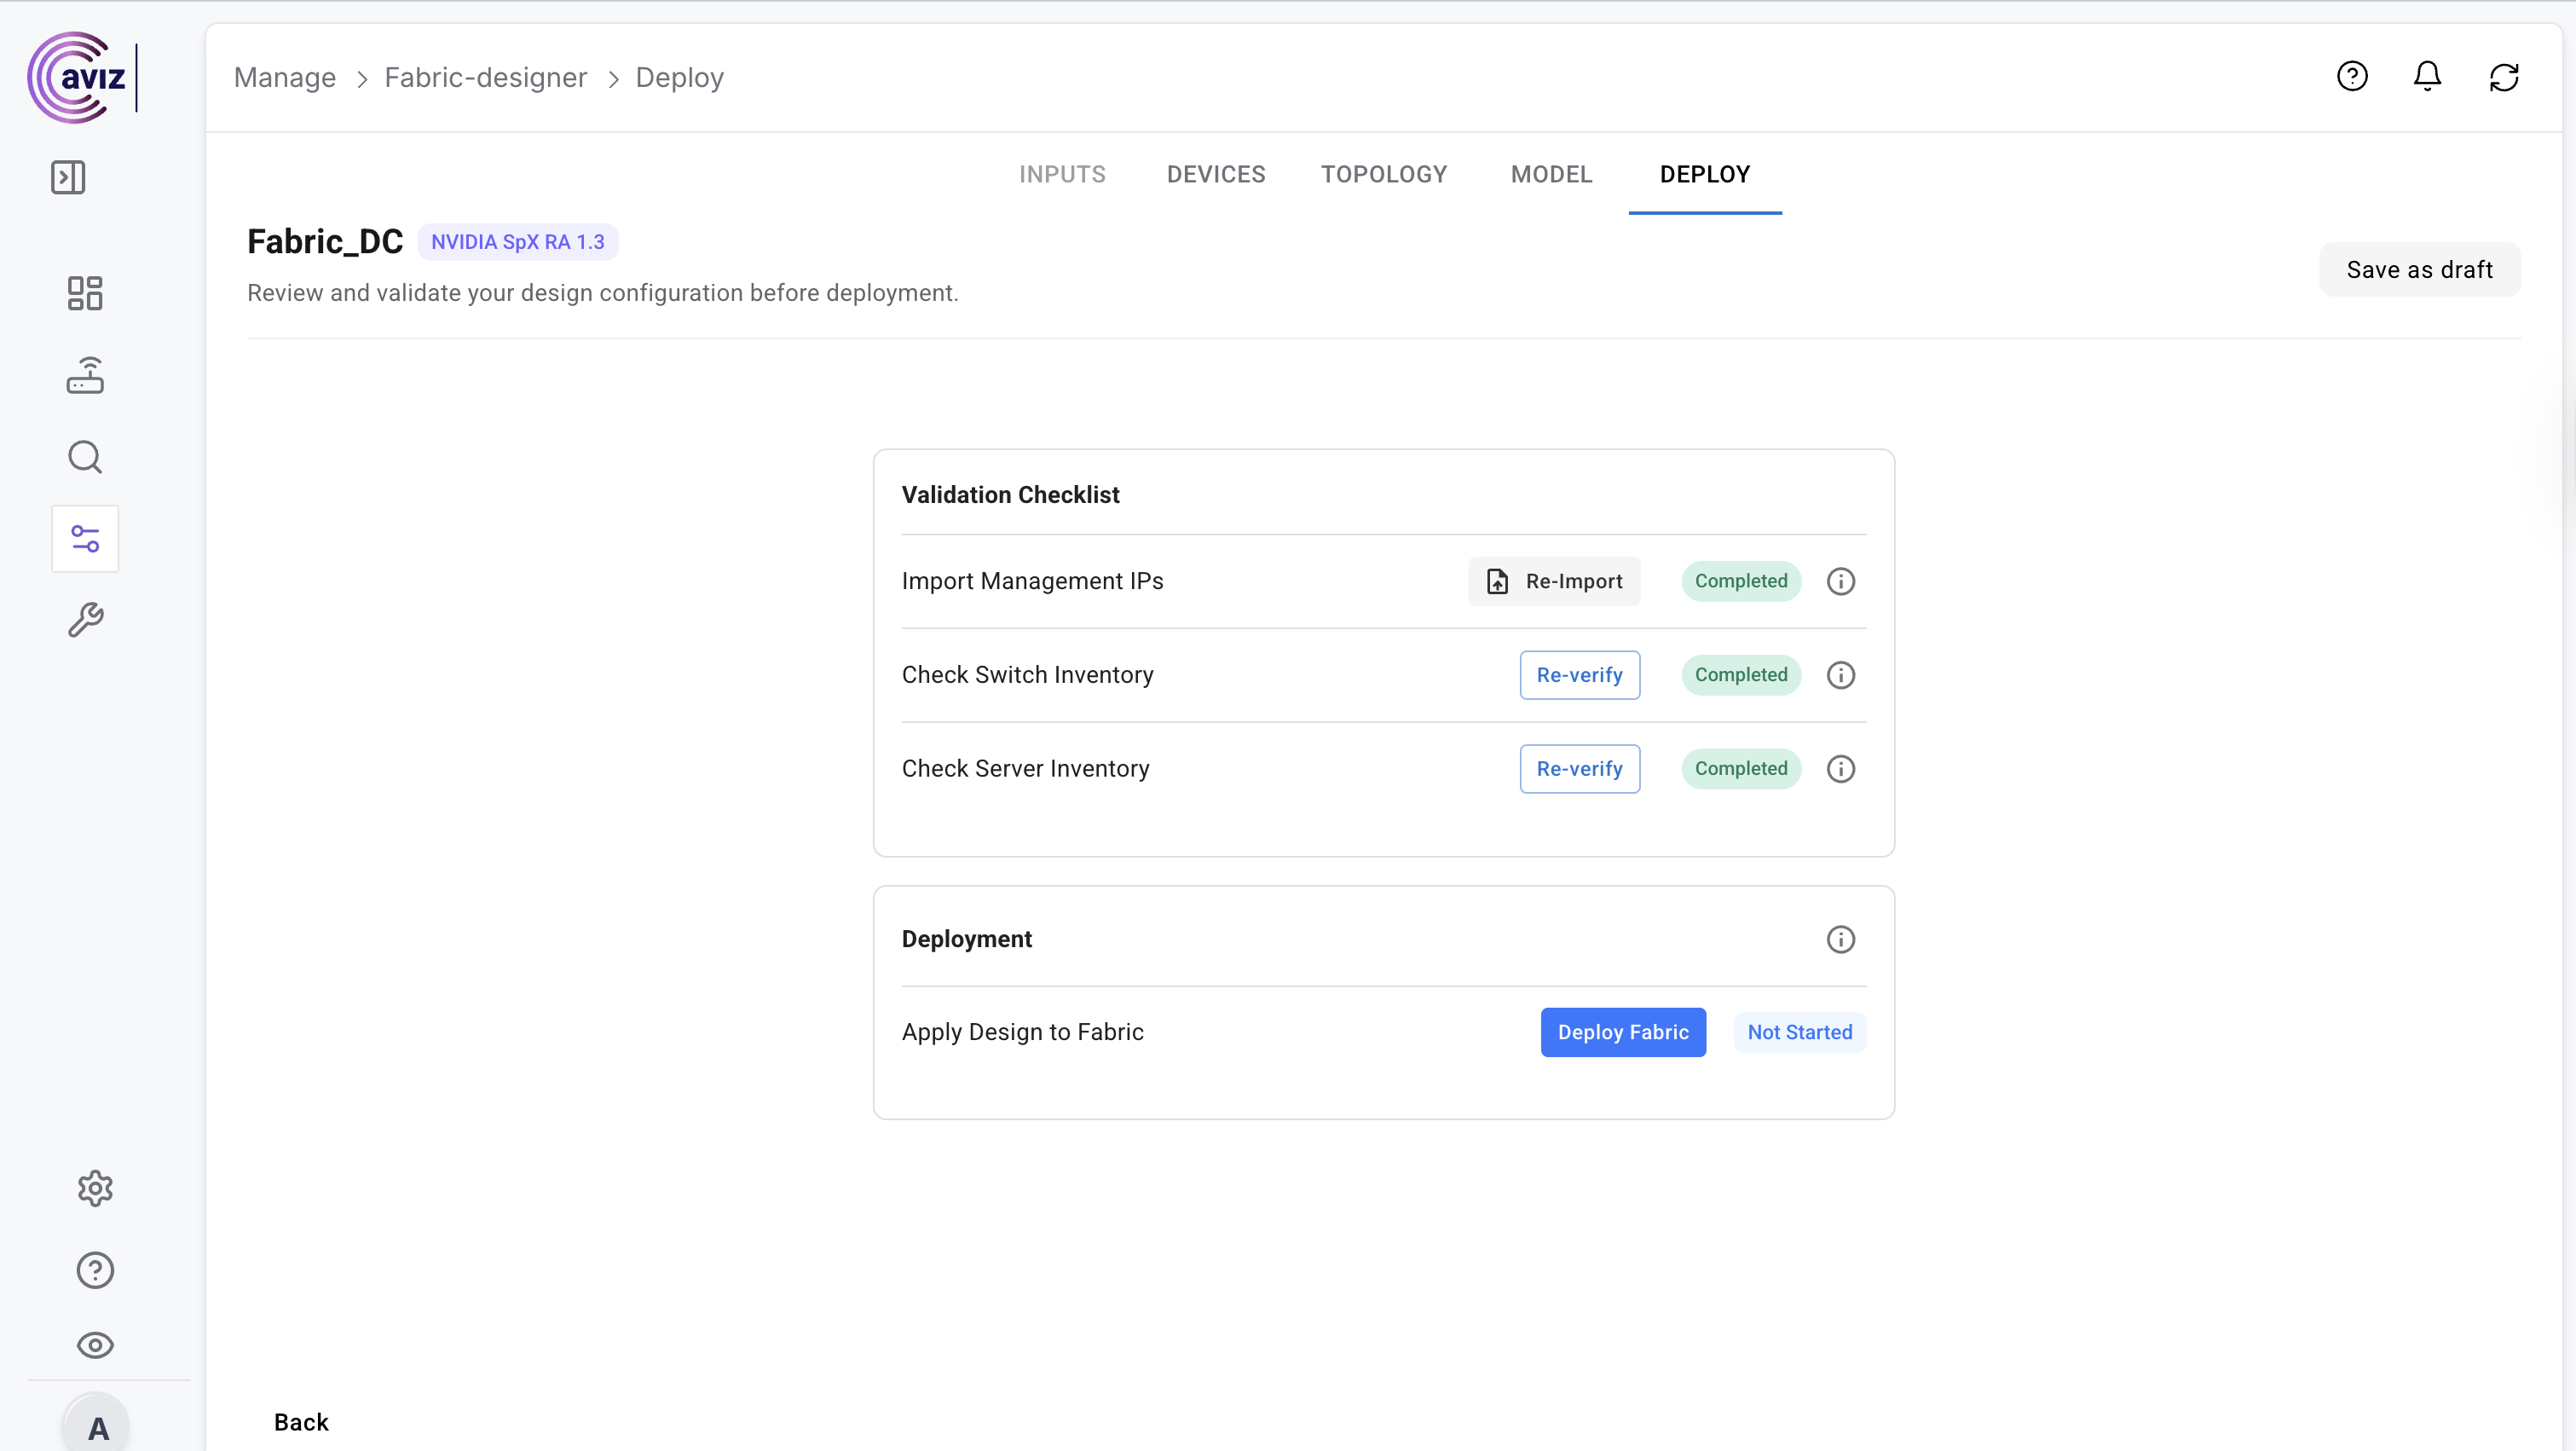Screen dimensions: 2576x1451
Task: Click the refresh icon in top bar
Action: pos(2503,76)
